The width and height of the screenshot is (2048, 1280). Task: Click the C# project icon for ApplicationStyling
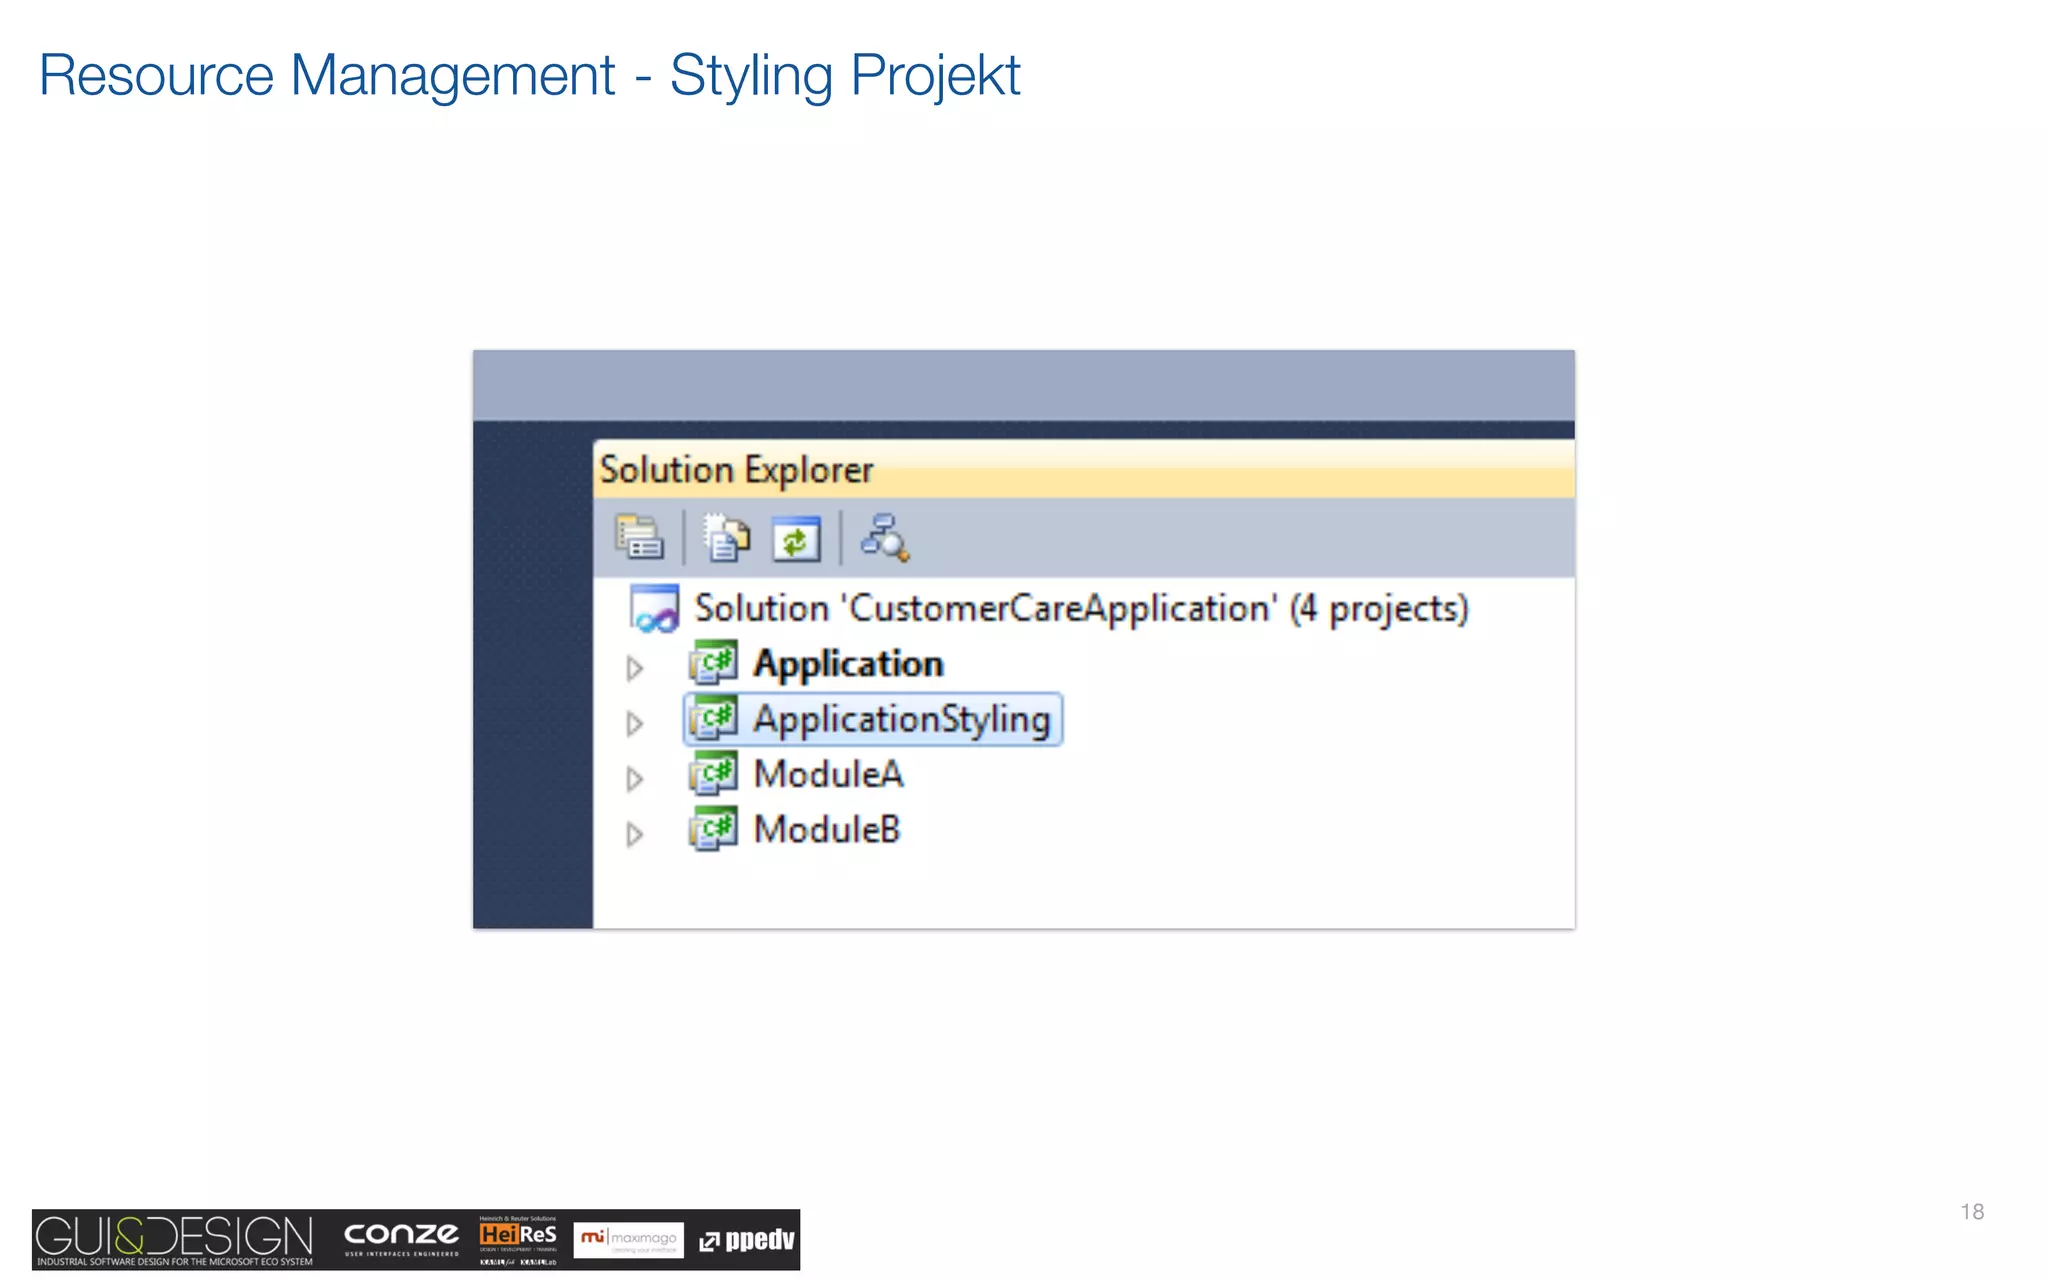pos(713,719)
